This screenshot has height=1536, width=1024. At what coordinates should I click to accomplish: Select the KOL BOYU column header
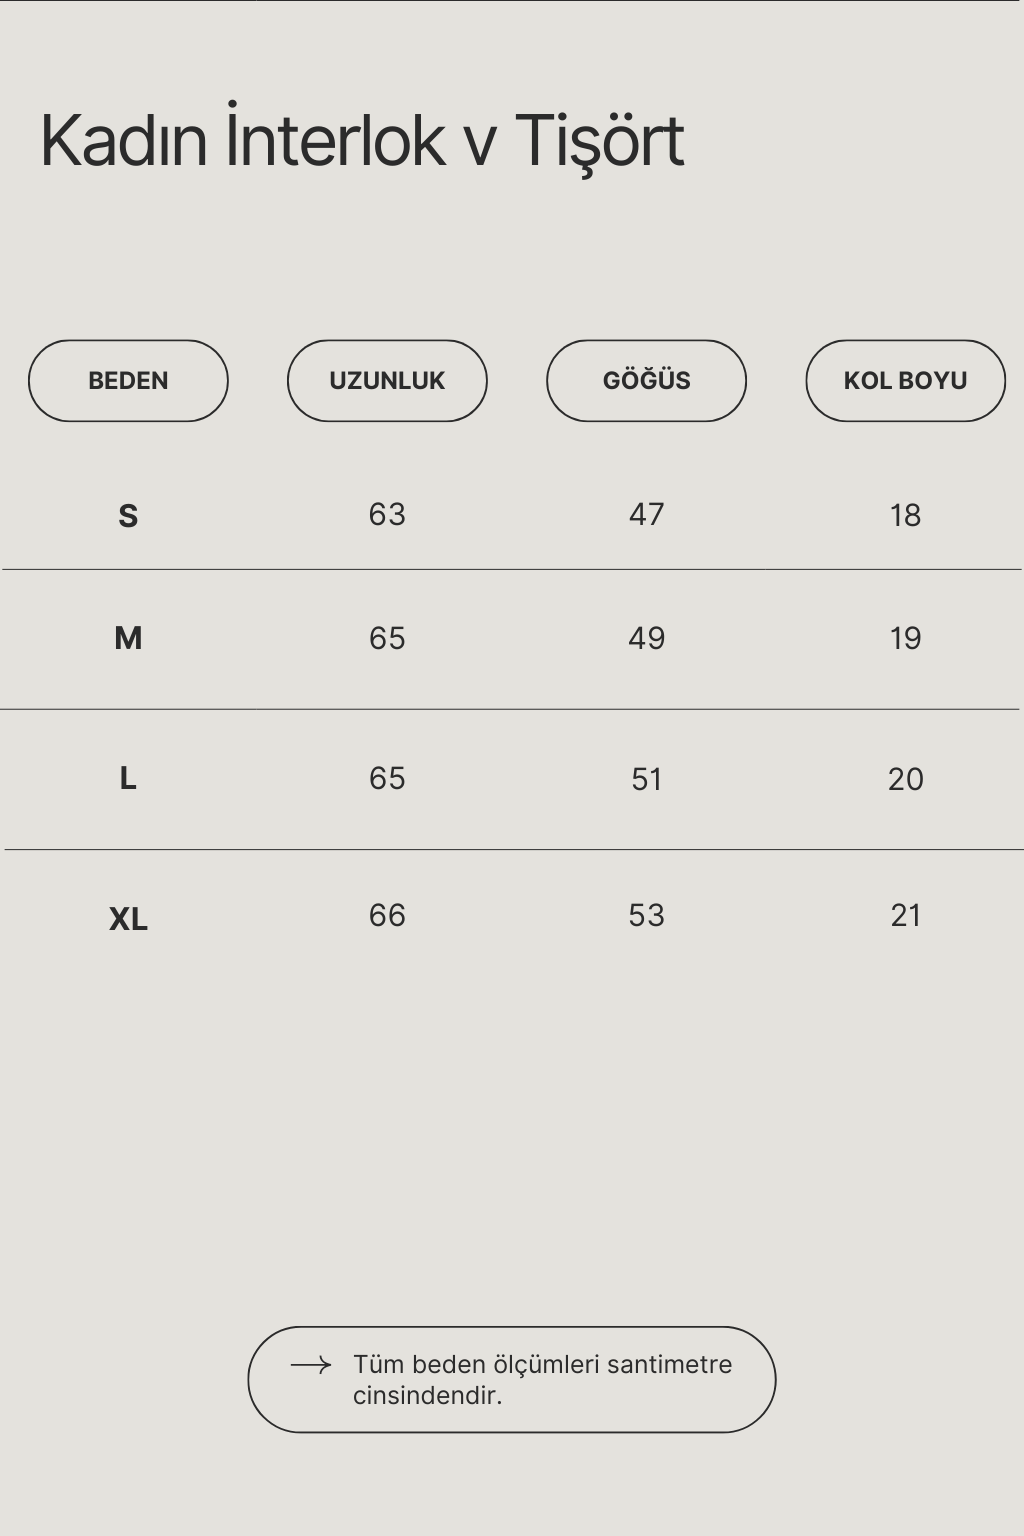(x=905, y=381)
